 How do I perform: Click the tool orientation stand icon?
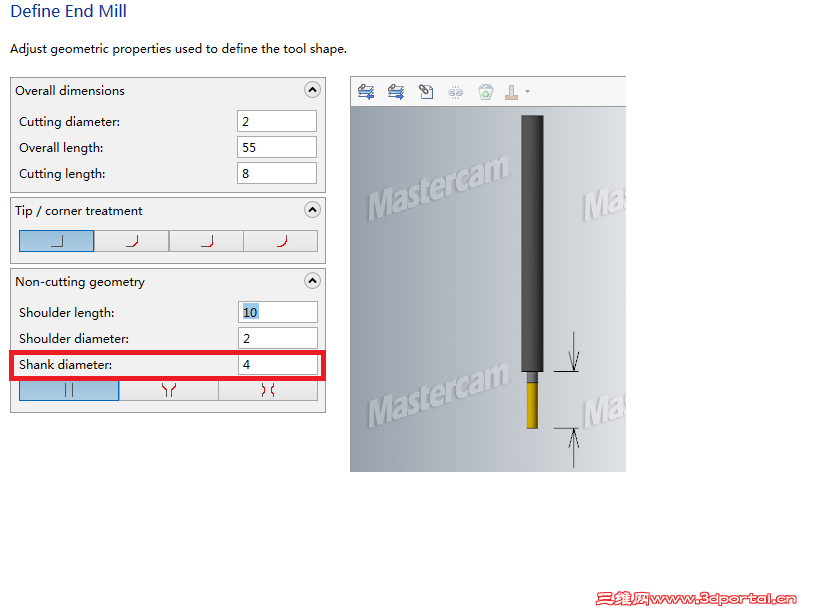(512, 92)
